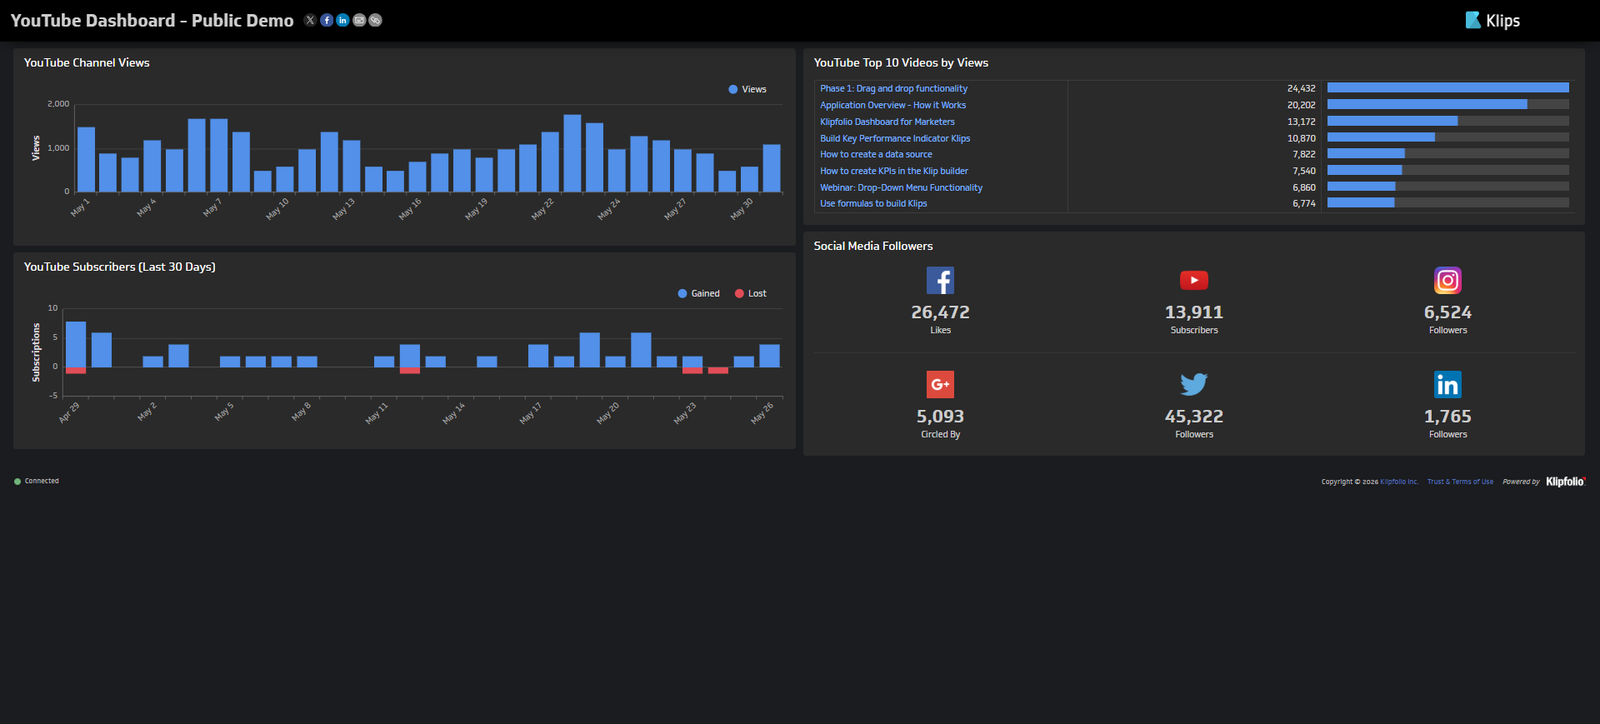Share dashboard via Facebook header icon
The image size is (1600, 724).
[326, 20]
